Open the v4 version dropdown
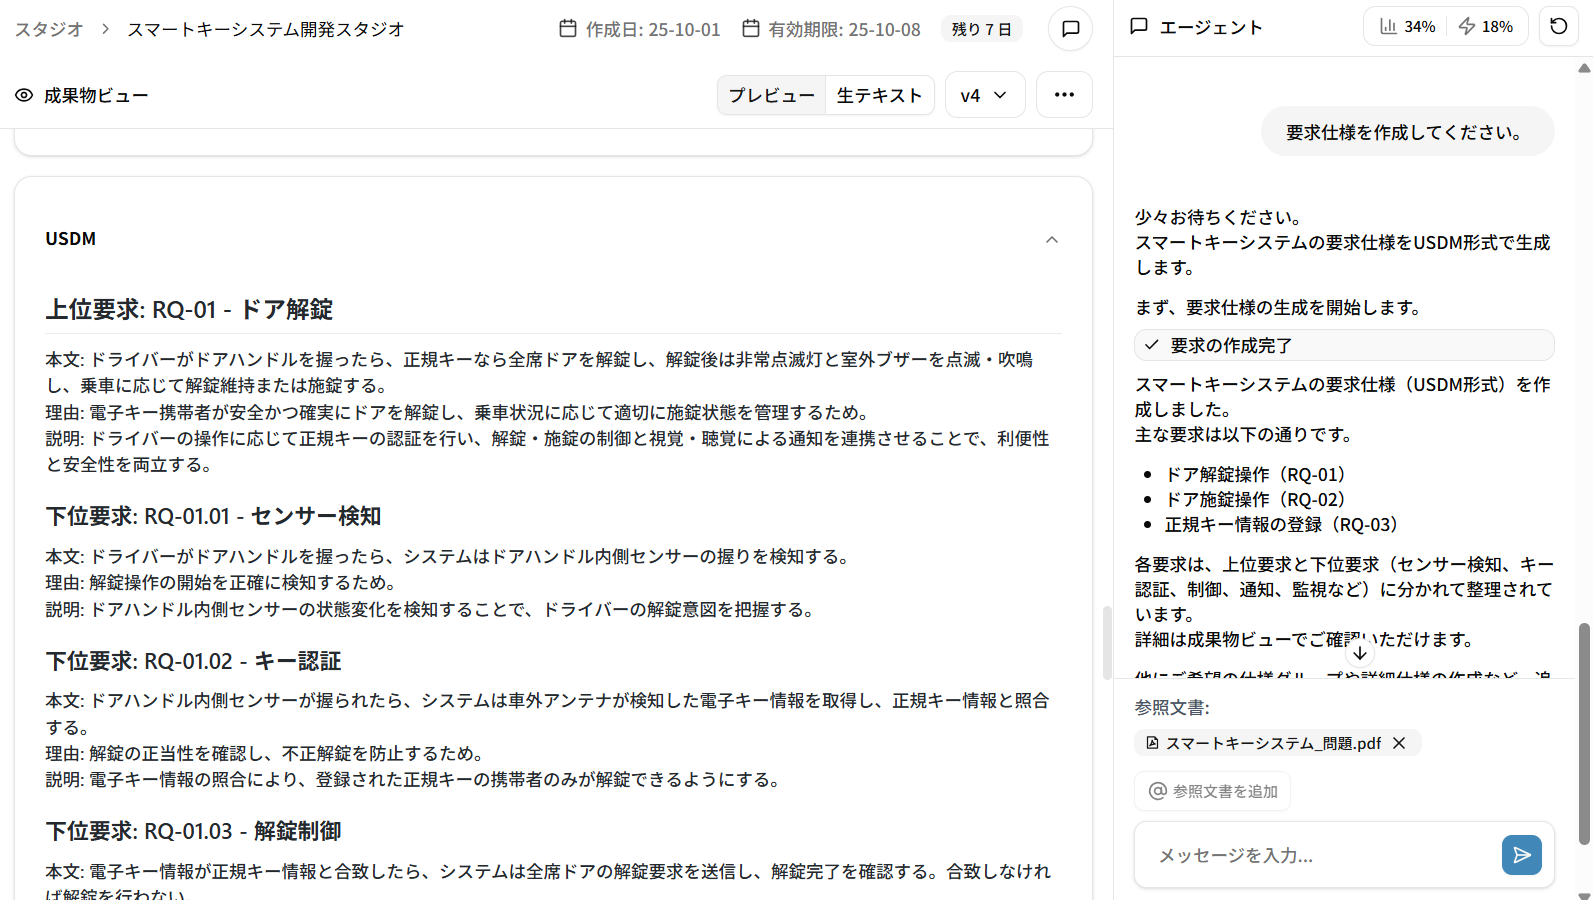This screenshot has height=900, width=1593. [985, 95]
